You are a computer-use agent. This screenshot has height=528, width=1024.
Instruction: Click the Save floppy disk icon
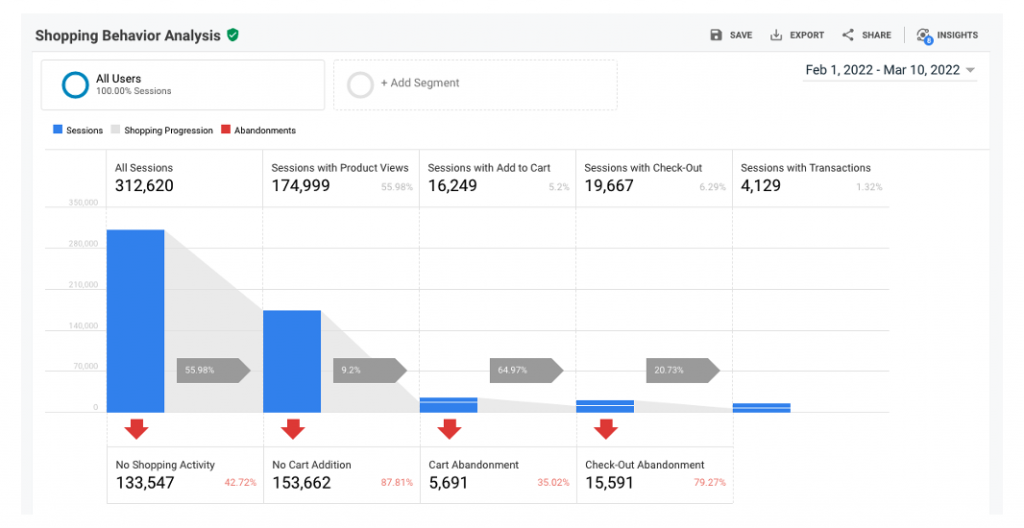pos(716,35)
